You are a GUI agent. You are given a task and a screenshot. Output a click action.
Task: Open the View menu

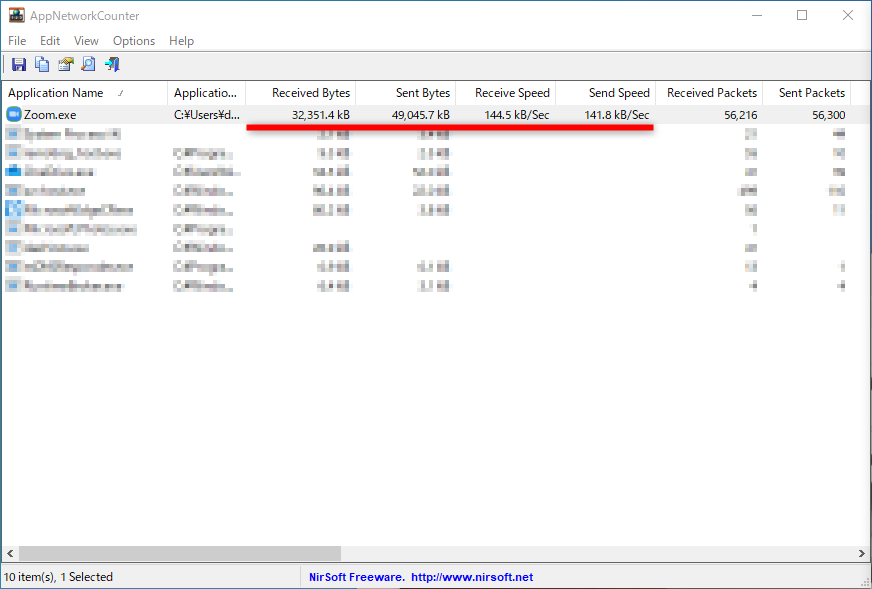[x=86, y=41]
